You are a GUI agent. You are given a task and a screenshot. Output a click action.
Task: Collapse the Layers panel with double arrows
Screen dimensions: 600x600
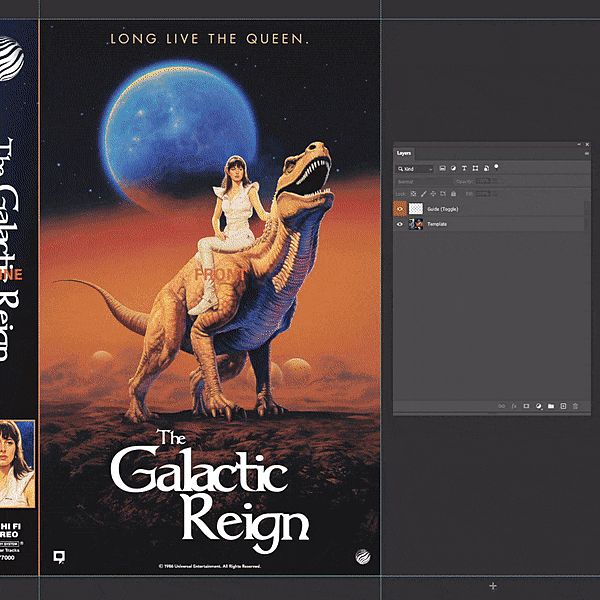coord(579,145)
